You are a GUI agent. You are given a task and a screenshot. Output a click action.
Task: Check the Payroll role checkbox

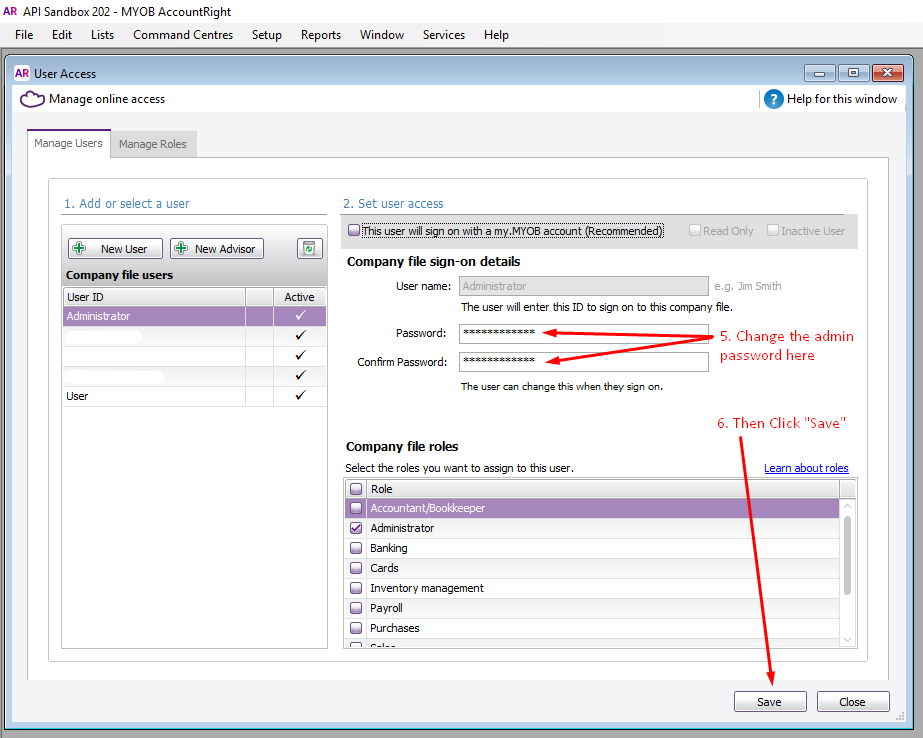pyautogui.click(x=356, y=608)
